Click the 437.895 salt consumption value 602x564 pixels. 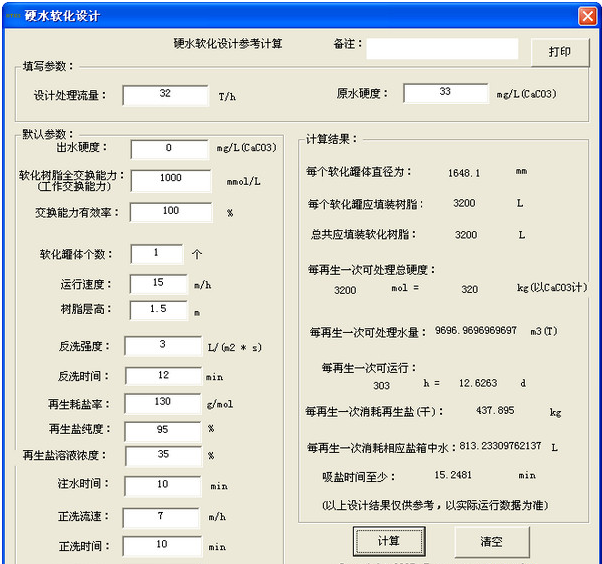tap(495, 410)
